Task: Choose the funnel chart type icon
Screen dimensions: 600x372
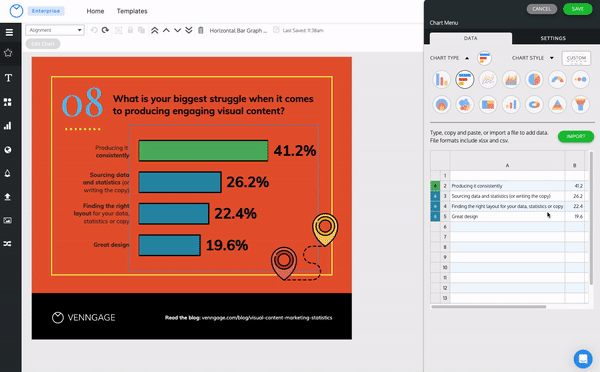Action: [580, 104]
